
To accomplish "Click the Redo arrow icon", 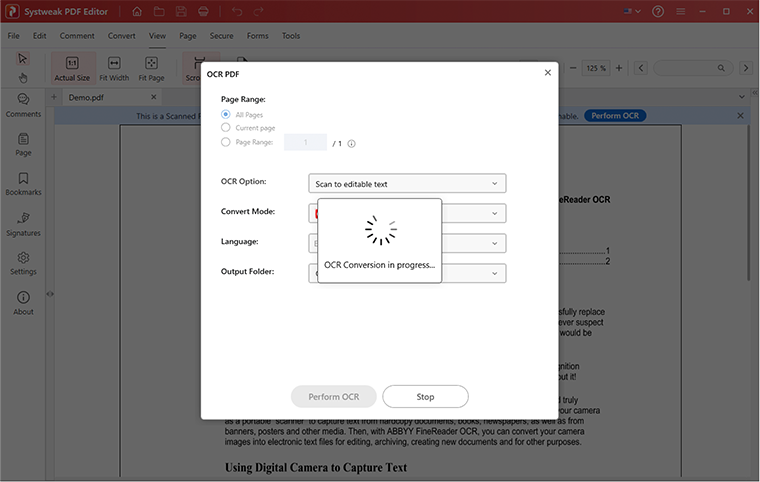I will (258, 11).
